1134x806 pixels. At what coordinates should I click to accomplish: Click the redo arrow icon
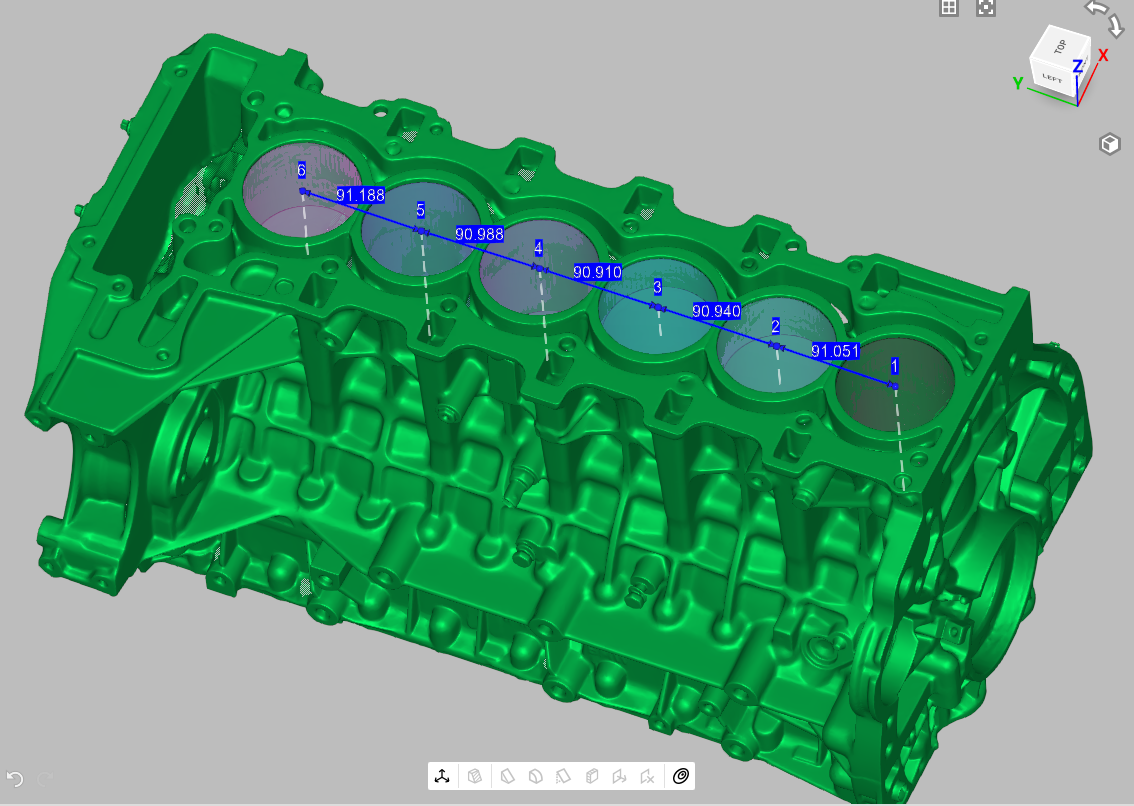pos(45,779)
